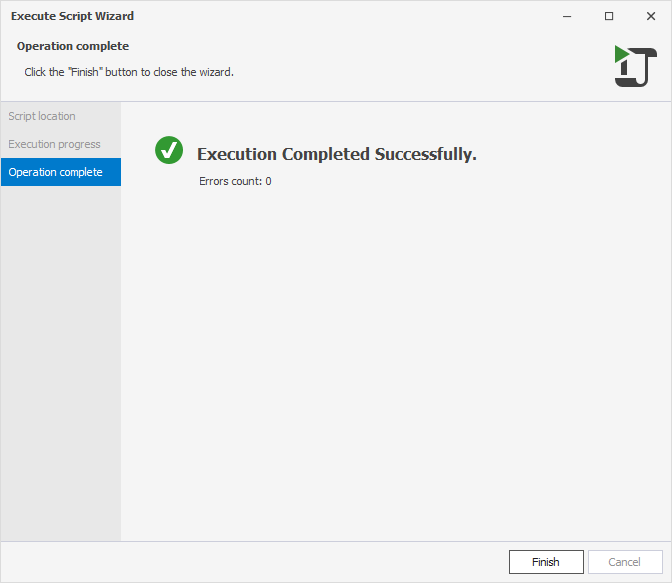Click the 'Operation complete' header title
This screenshot has height=583, width=672.
tap(73, 46)
